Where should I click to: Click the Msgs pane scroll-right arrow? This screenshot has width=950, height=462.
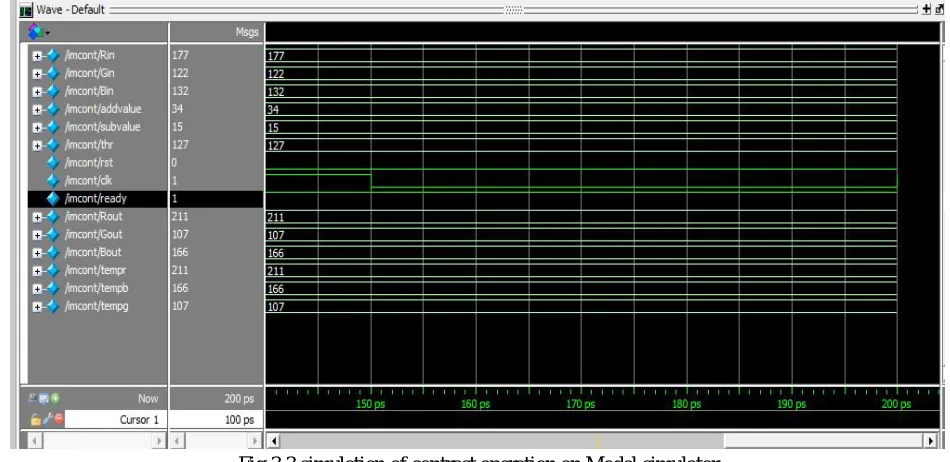(255, 440)
